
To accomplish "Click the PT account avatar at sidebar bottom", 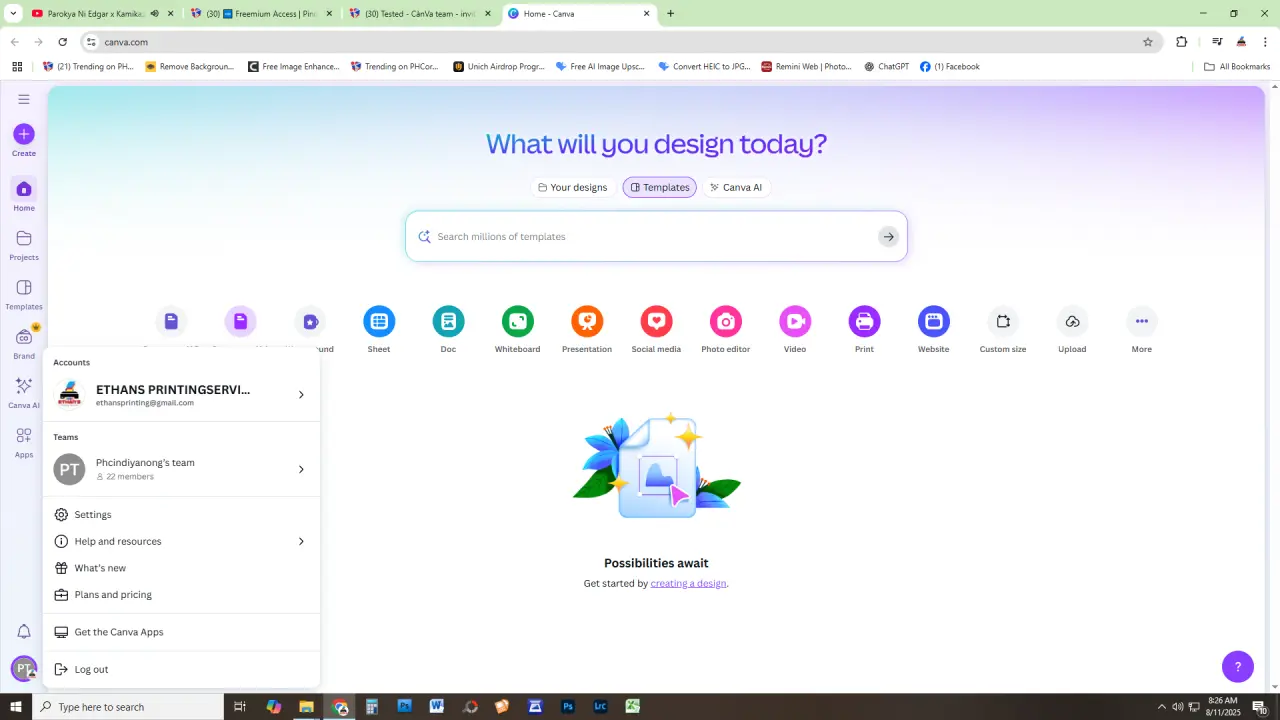I will click(24, 668).
